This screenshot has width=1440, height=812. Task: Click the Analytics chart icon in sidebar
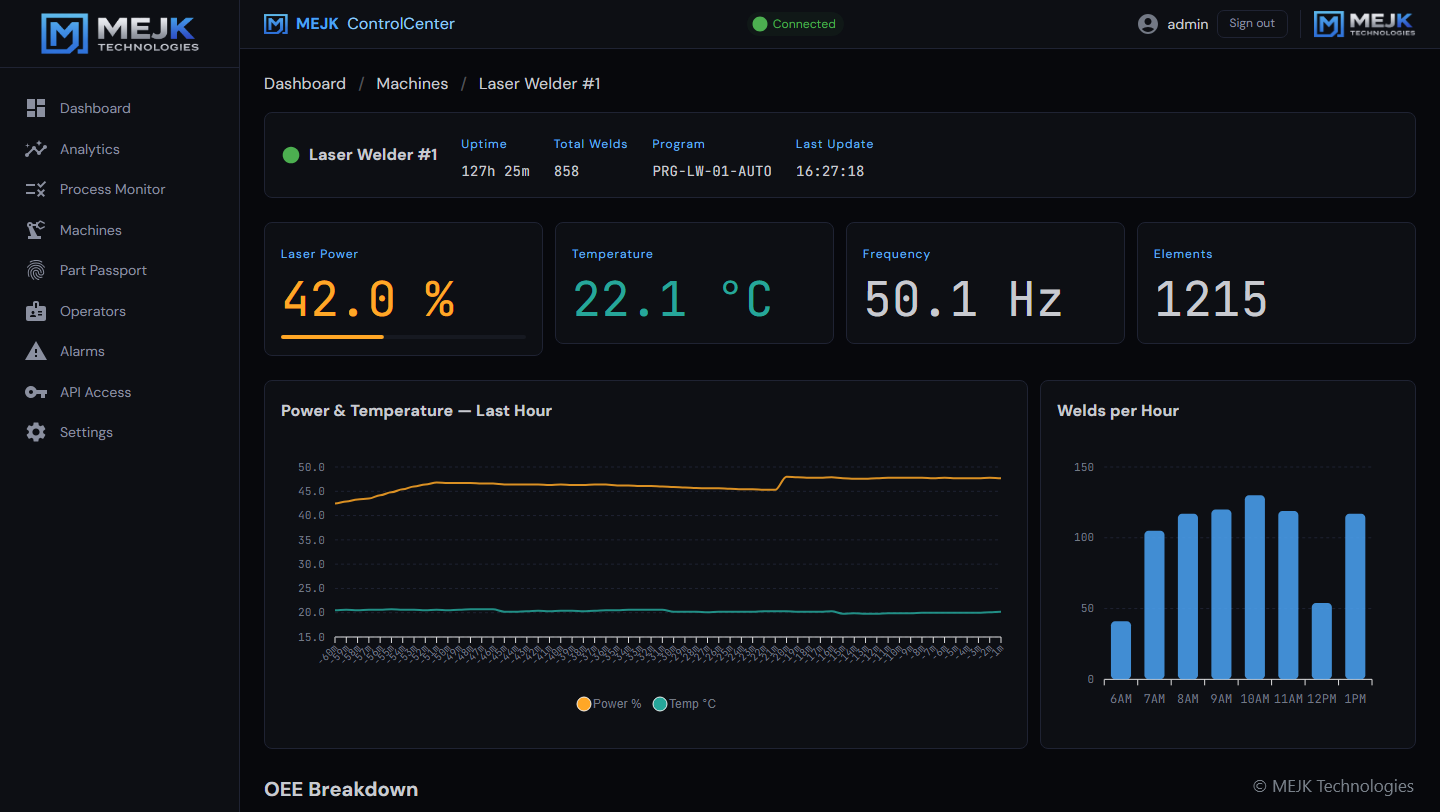click(x=36, y=149)
